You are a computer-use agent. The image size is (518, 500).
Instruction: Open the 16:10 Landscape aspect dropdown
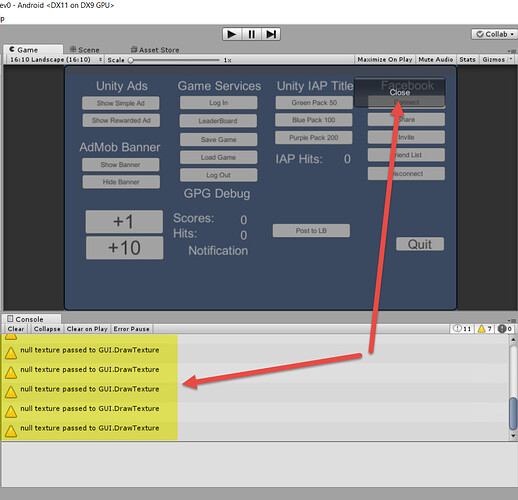[x=55, y=60]
